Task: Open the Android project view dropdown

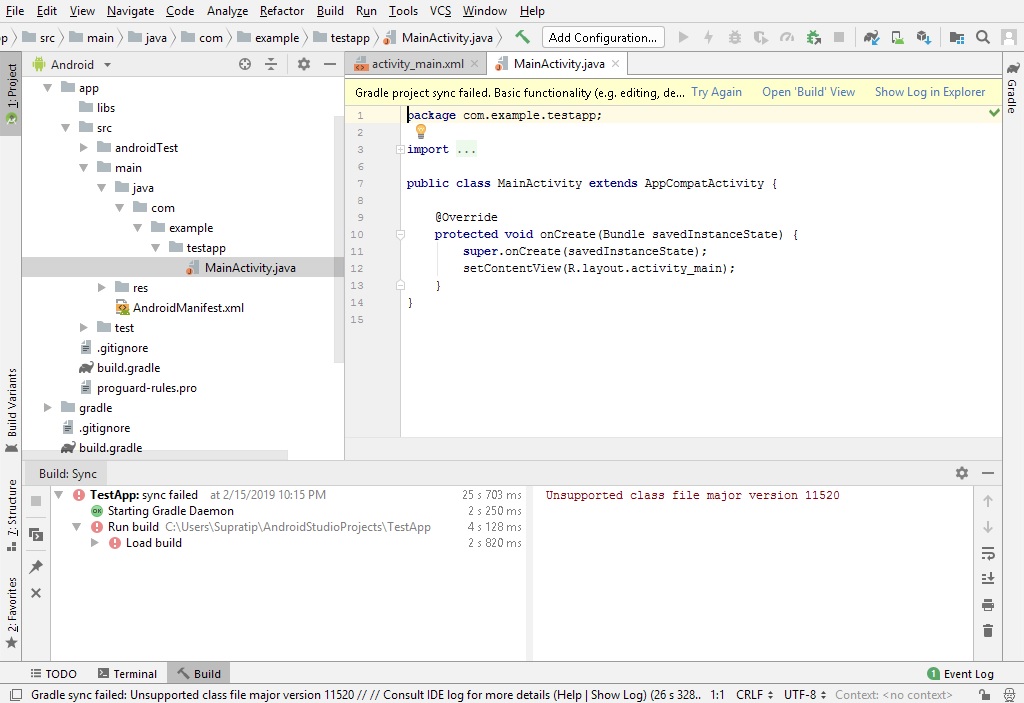Action: 107,64
